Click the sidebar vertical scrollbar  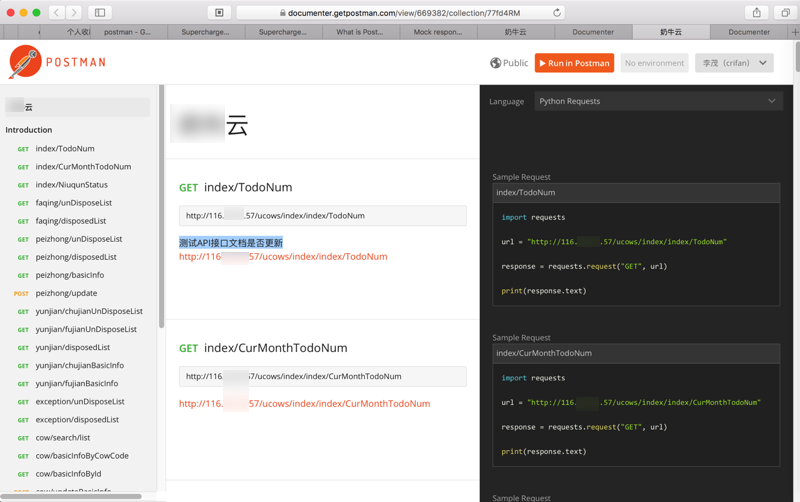(161, 207)
